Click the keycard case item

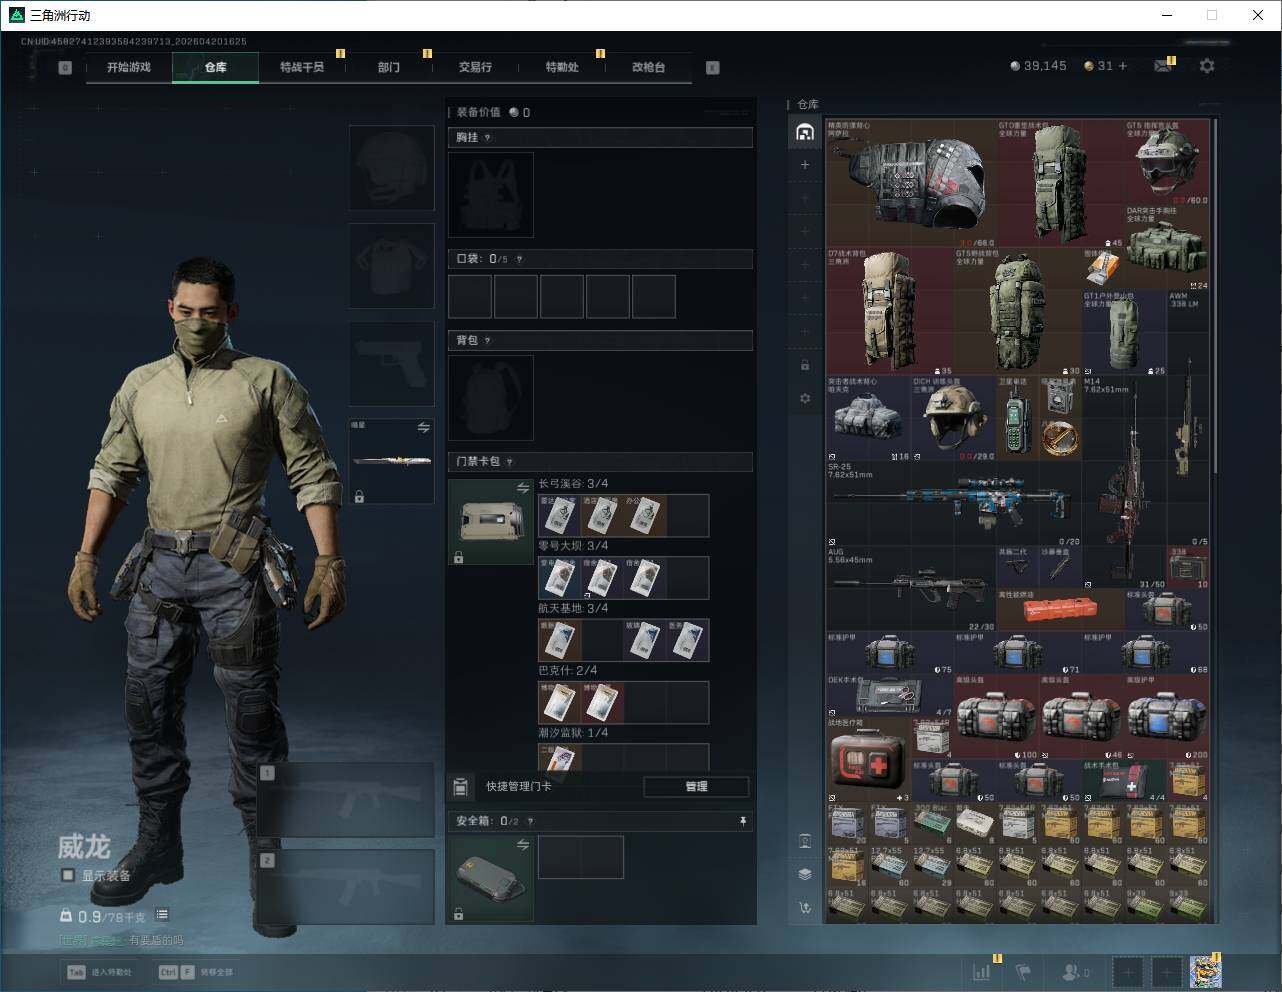pyautogui.click(x=491, y=522)
